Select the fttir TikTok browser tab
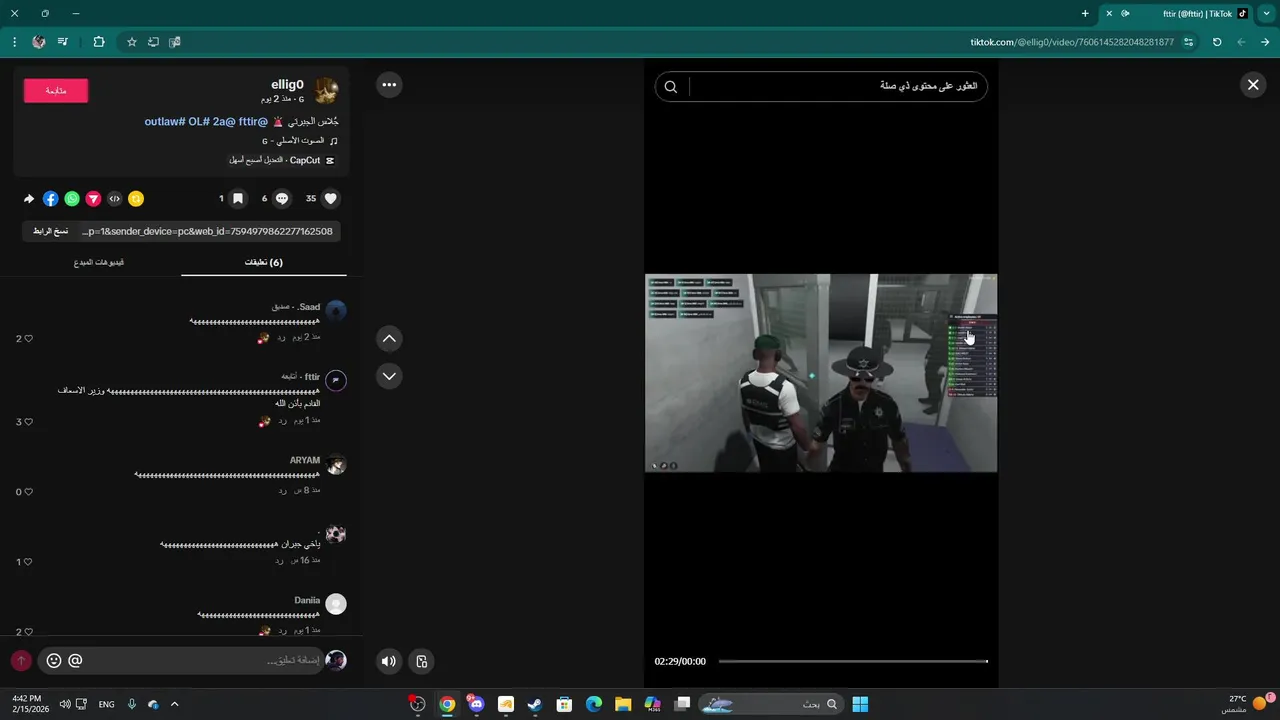 point(1177,14)
